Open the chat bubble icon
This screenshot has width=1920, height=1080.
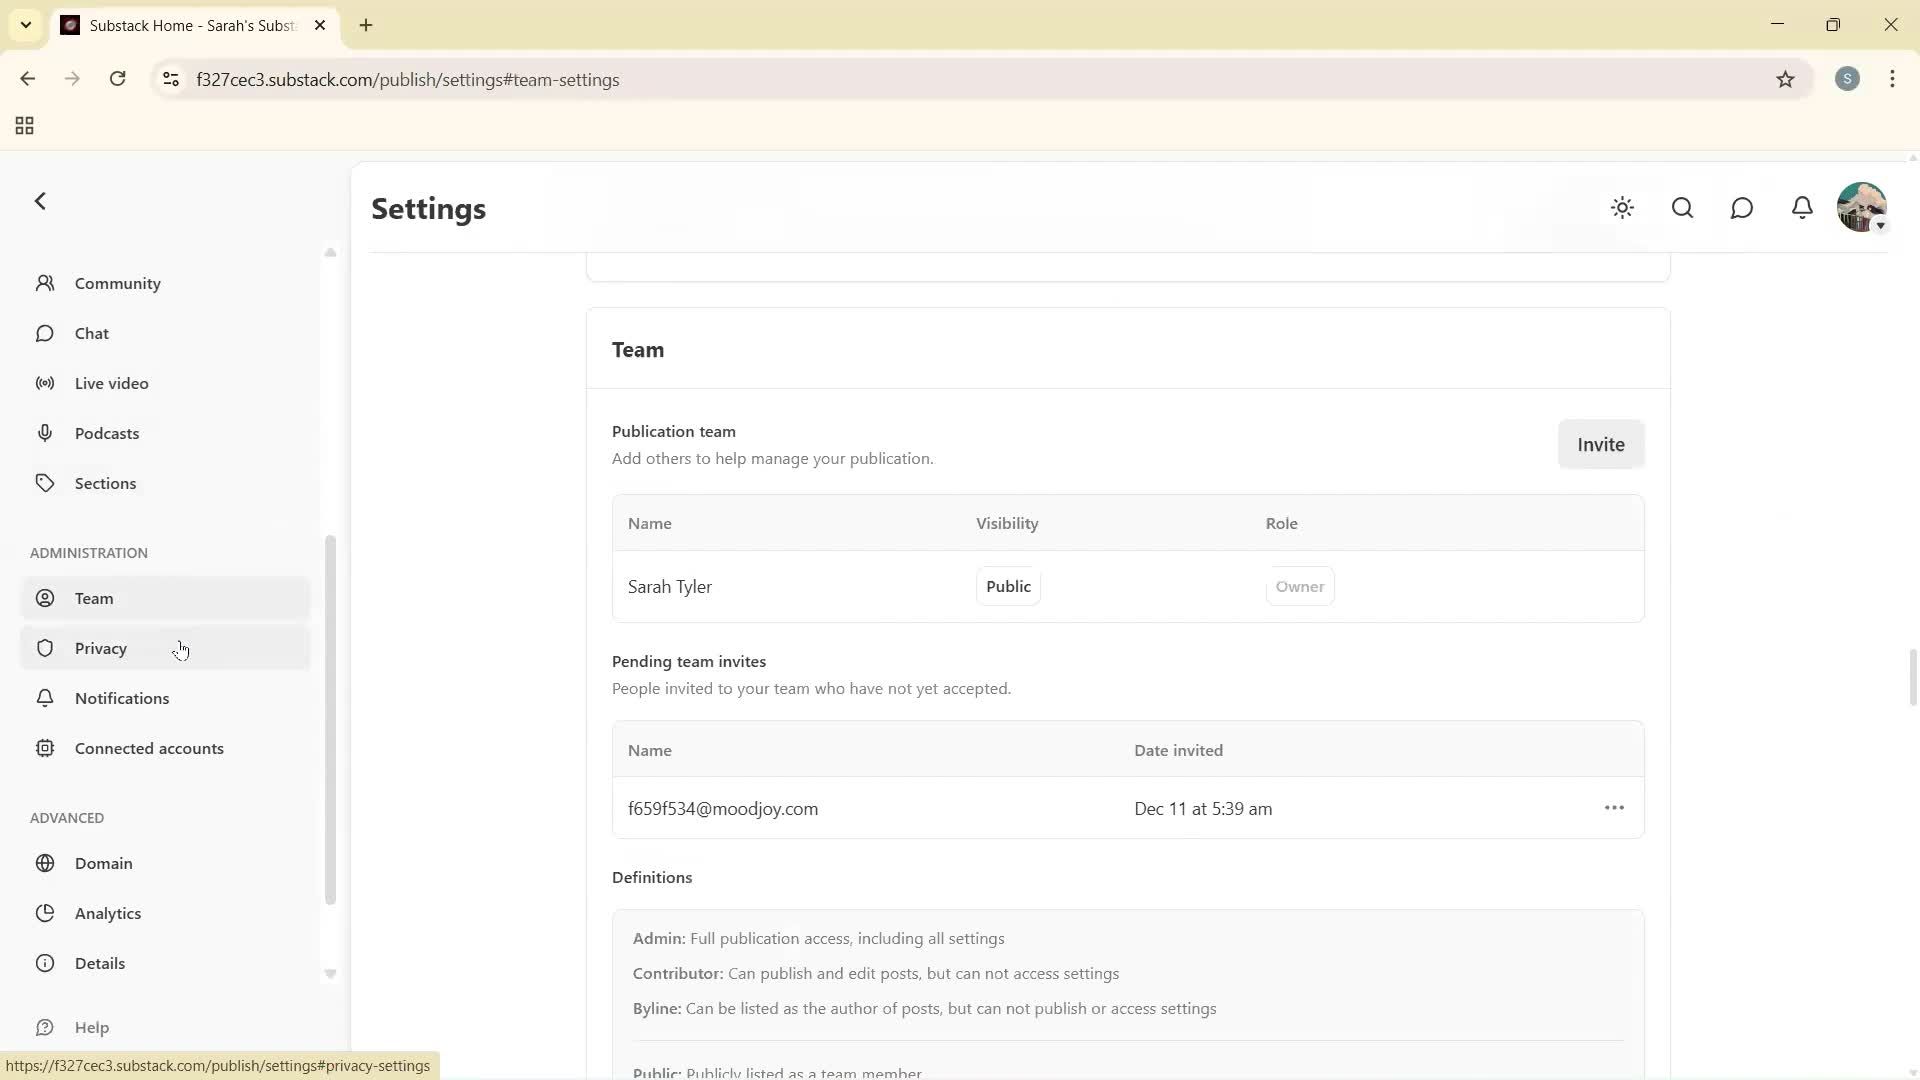[1742, 207]
